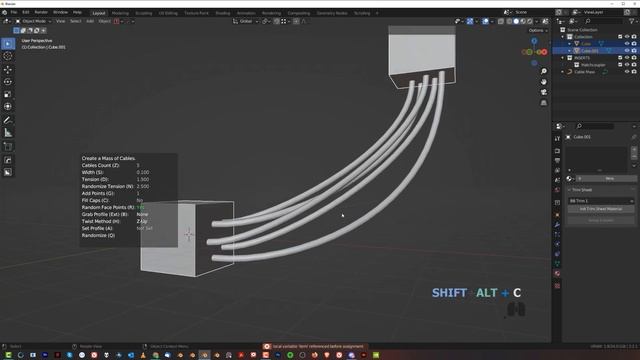Open the Edit menu
Screen dimensions: 640x360
point(25,13)
